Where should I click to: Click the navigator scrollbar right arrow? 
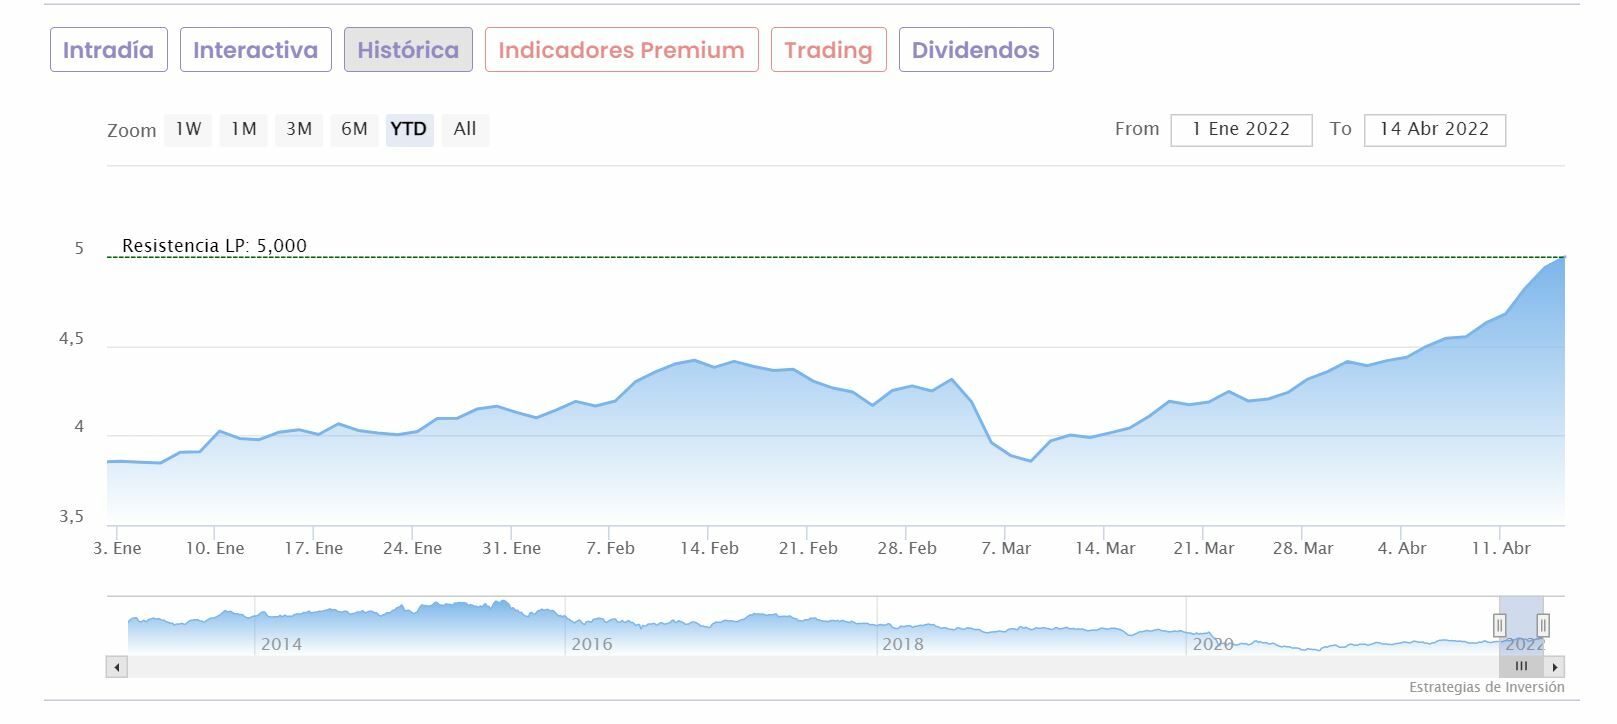click(x=1555, y=667)
